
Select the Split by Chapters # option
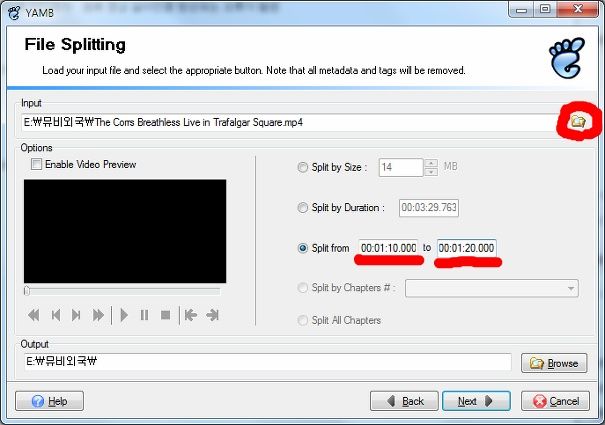pyautogui.click(x=302, y=288)
